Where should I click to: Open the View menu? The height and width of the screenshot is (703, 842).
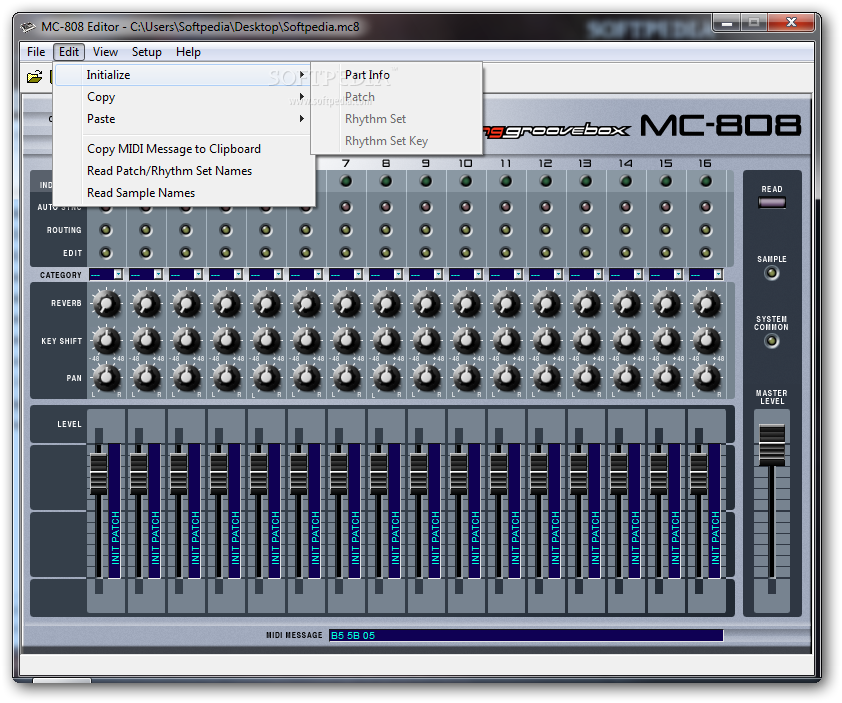(x=105, y=52)
